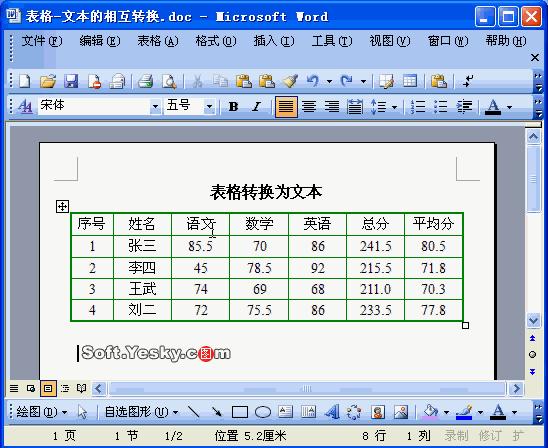The width and height of the screenshot is (548, 448).
Task: Insert a diagram or organization chart
Action: pyautogui.click(x=354, y=412)
